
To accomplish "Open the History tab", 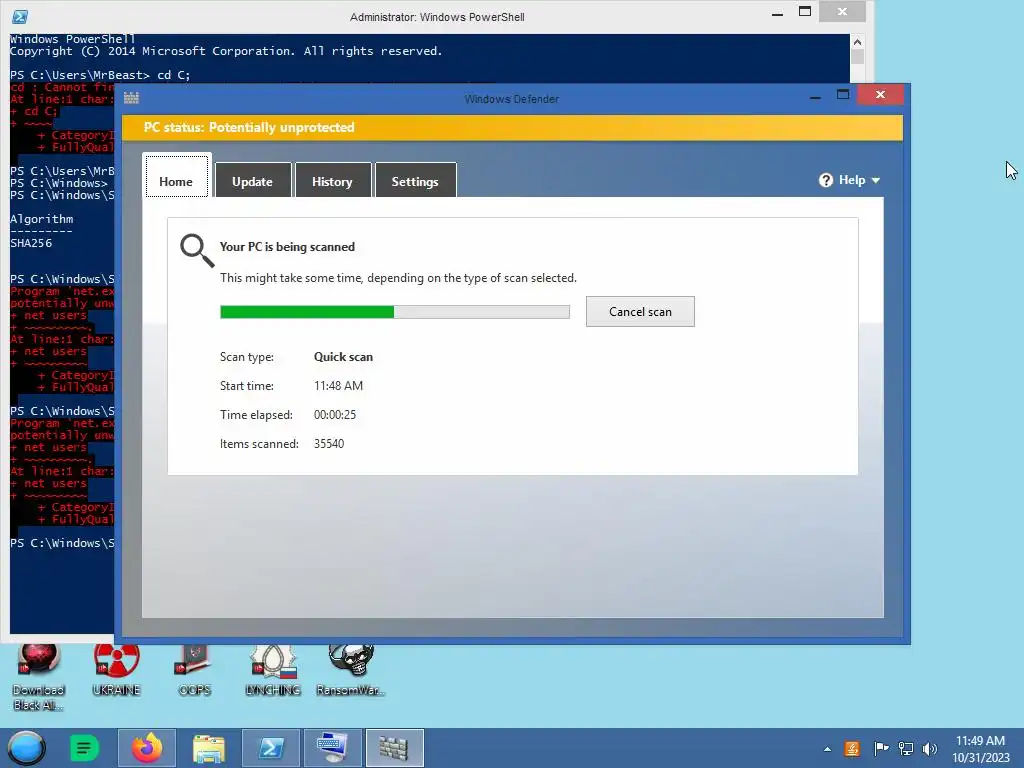I will click(x=332, y=181).
